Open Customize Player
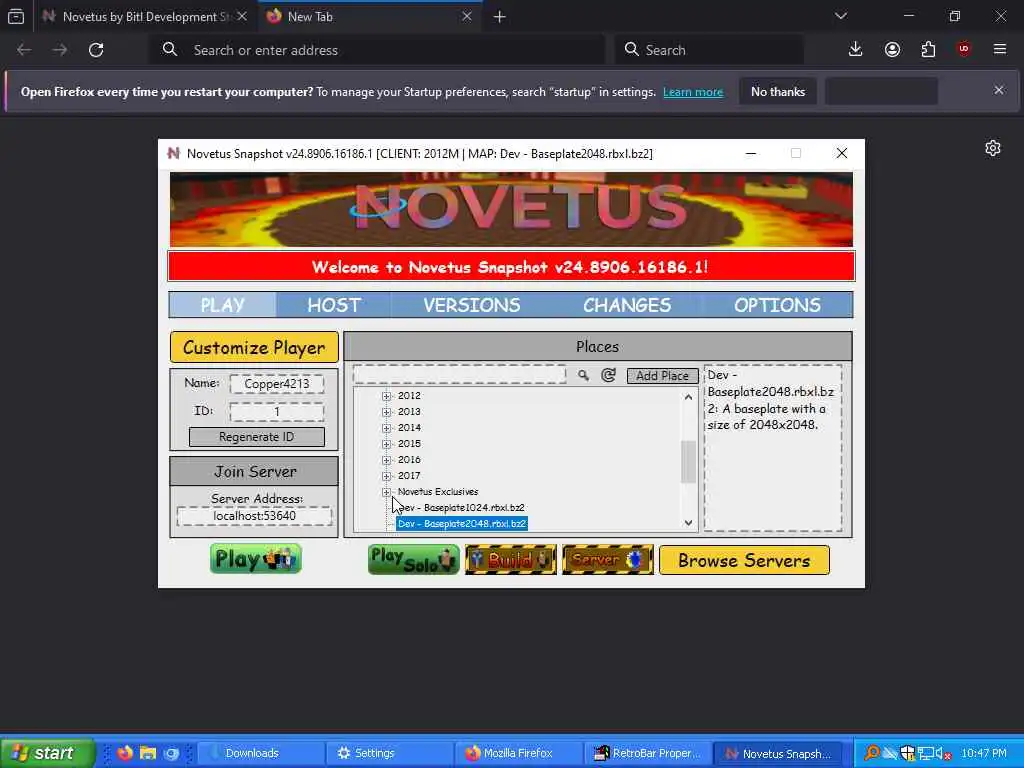This screenshot has height=768, width=1024. click(x=254, y=347)
